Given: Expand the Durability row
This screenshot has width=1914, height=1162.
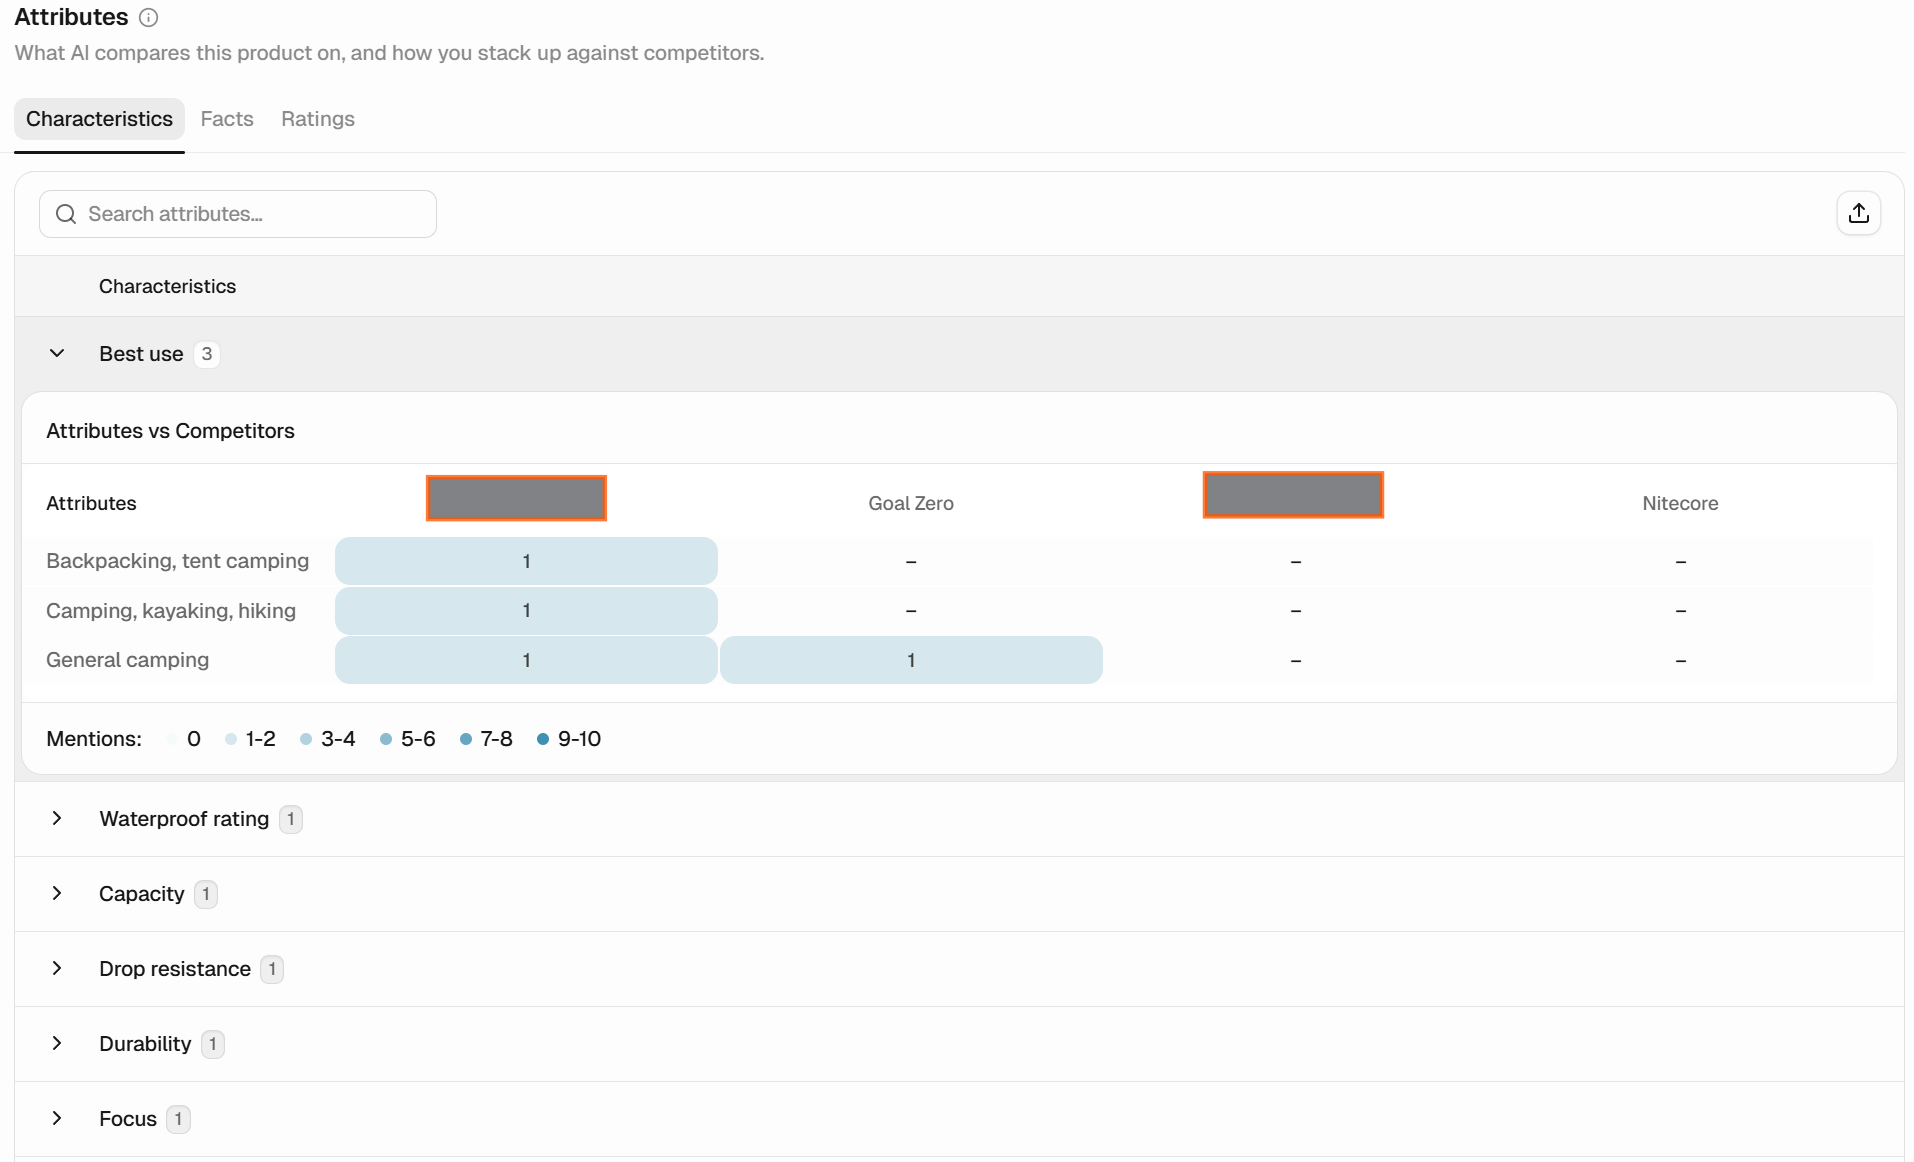Looking at the screenshot, I should click(57, 1043).
